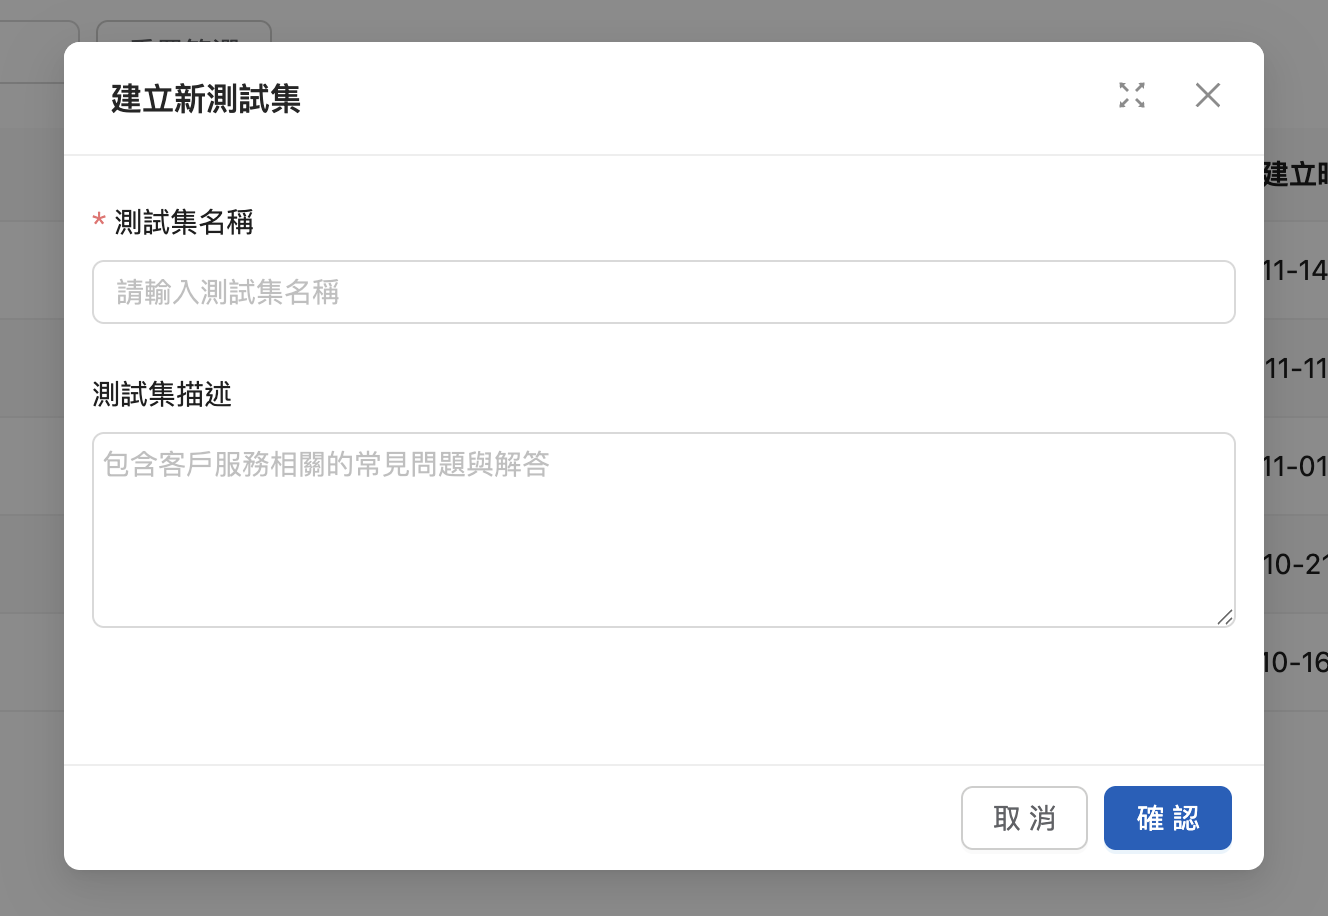Select the background row dated 11-01

pyautogui.click(x=1295, y=466)
